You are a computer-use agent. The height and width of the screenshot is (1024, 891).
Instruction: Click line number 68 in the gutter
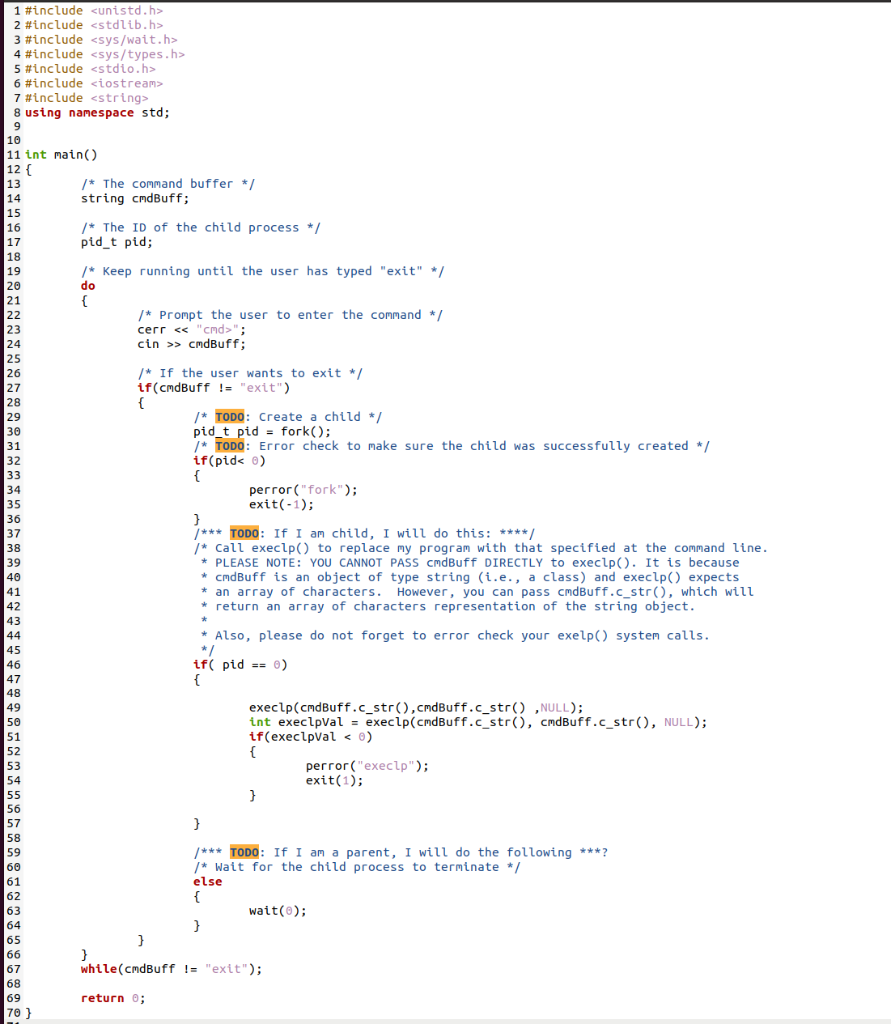14,984
